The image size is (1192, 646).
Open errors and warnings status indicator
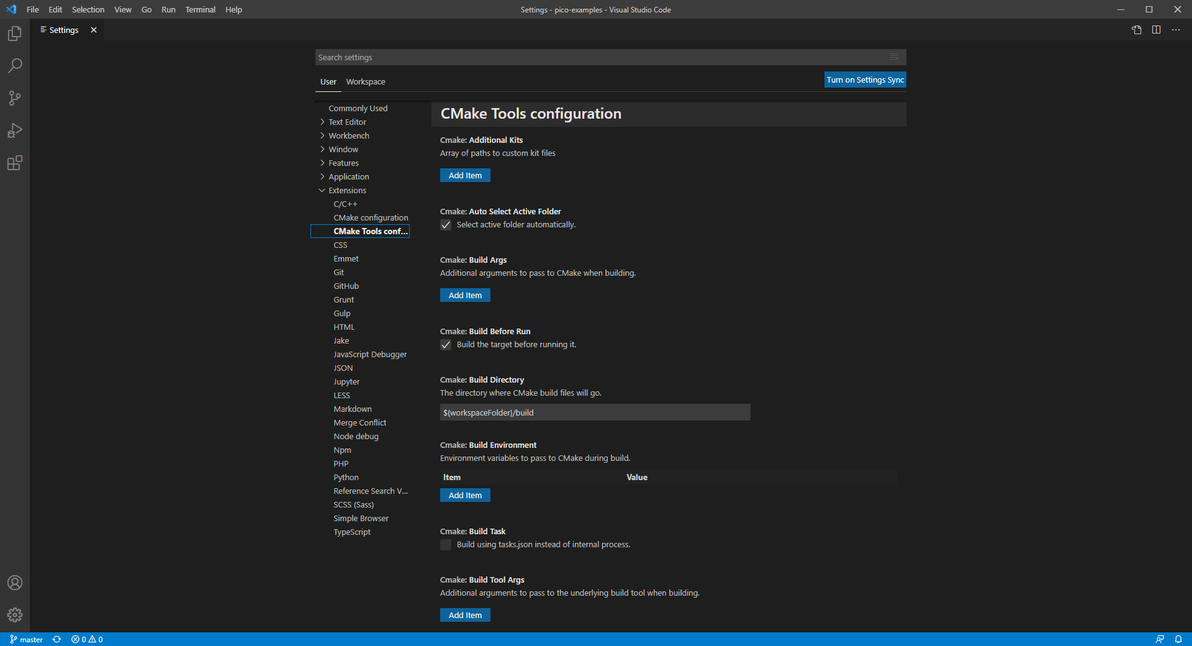(87, 639)
